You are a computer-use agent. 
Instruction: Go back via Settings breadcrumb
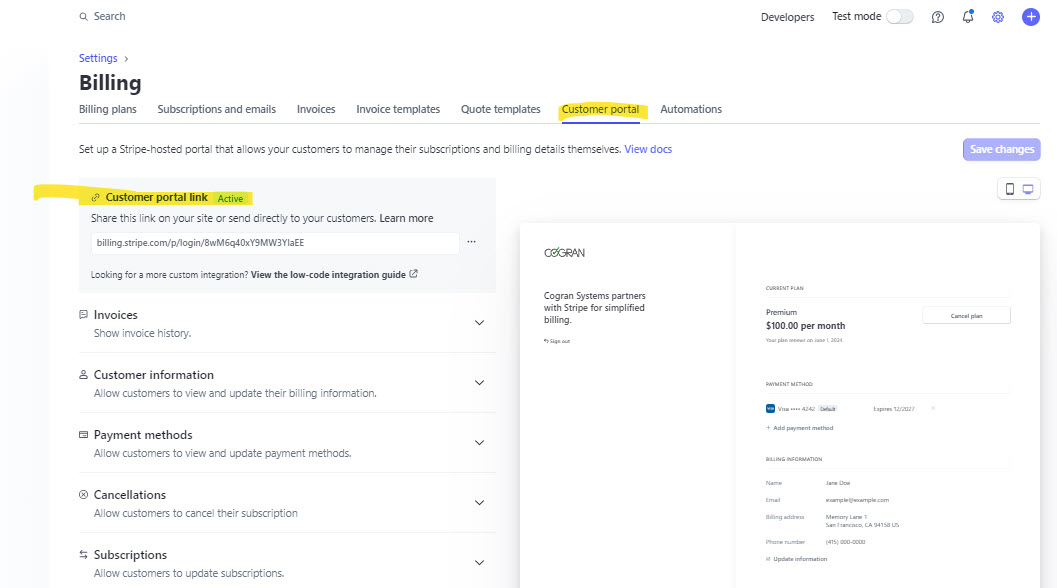(98, 58)
